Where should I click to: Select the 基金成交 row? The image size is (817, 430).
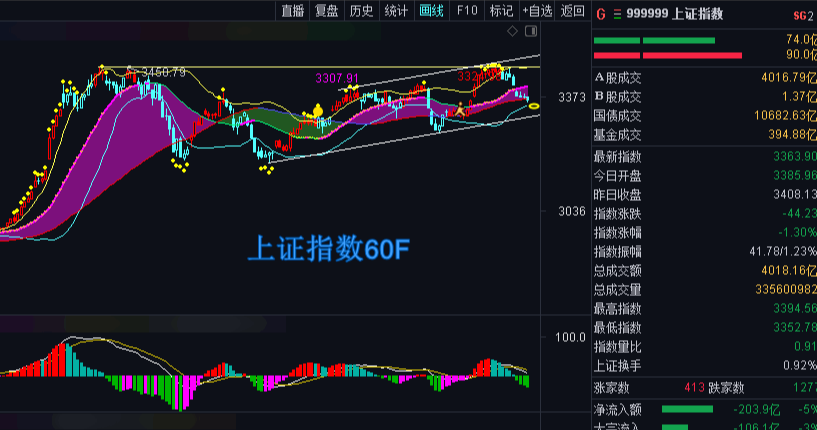(704, 135)
